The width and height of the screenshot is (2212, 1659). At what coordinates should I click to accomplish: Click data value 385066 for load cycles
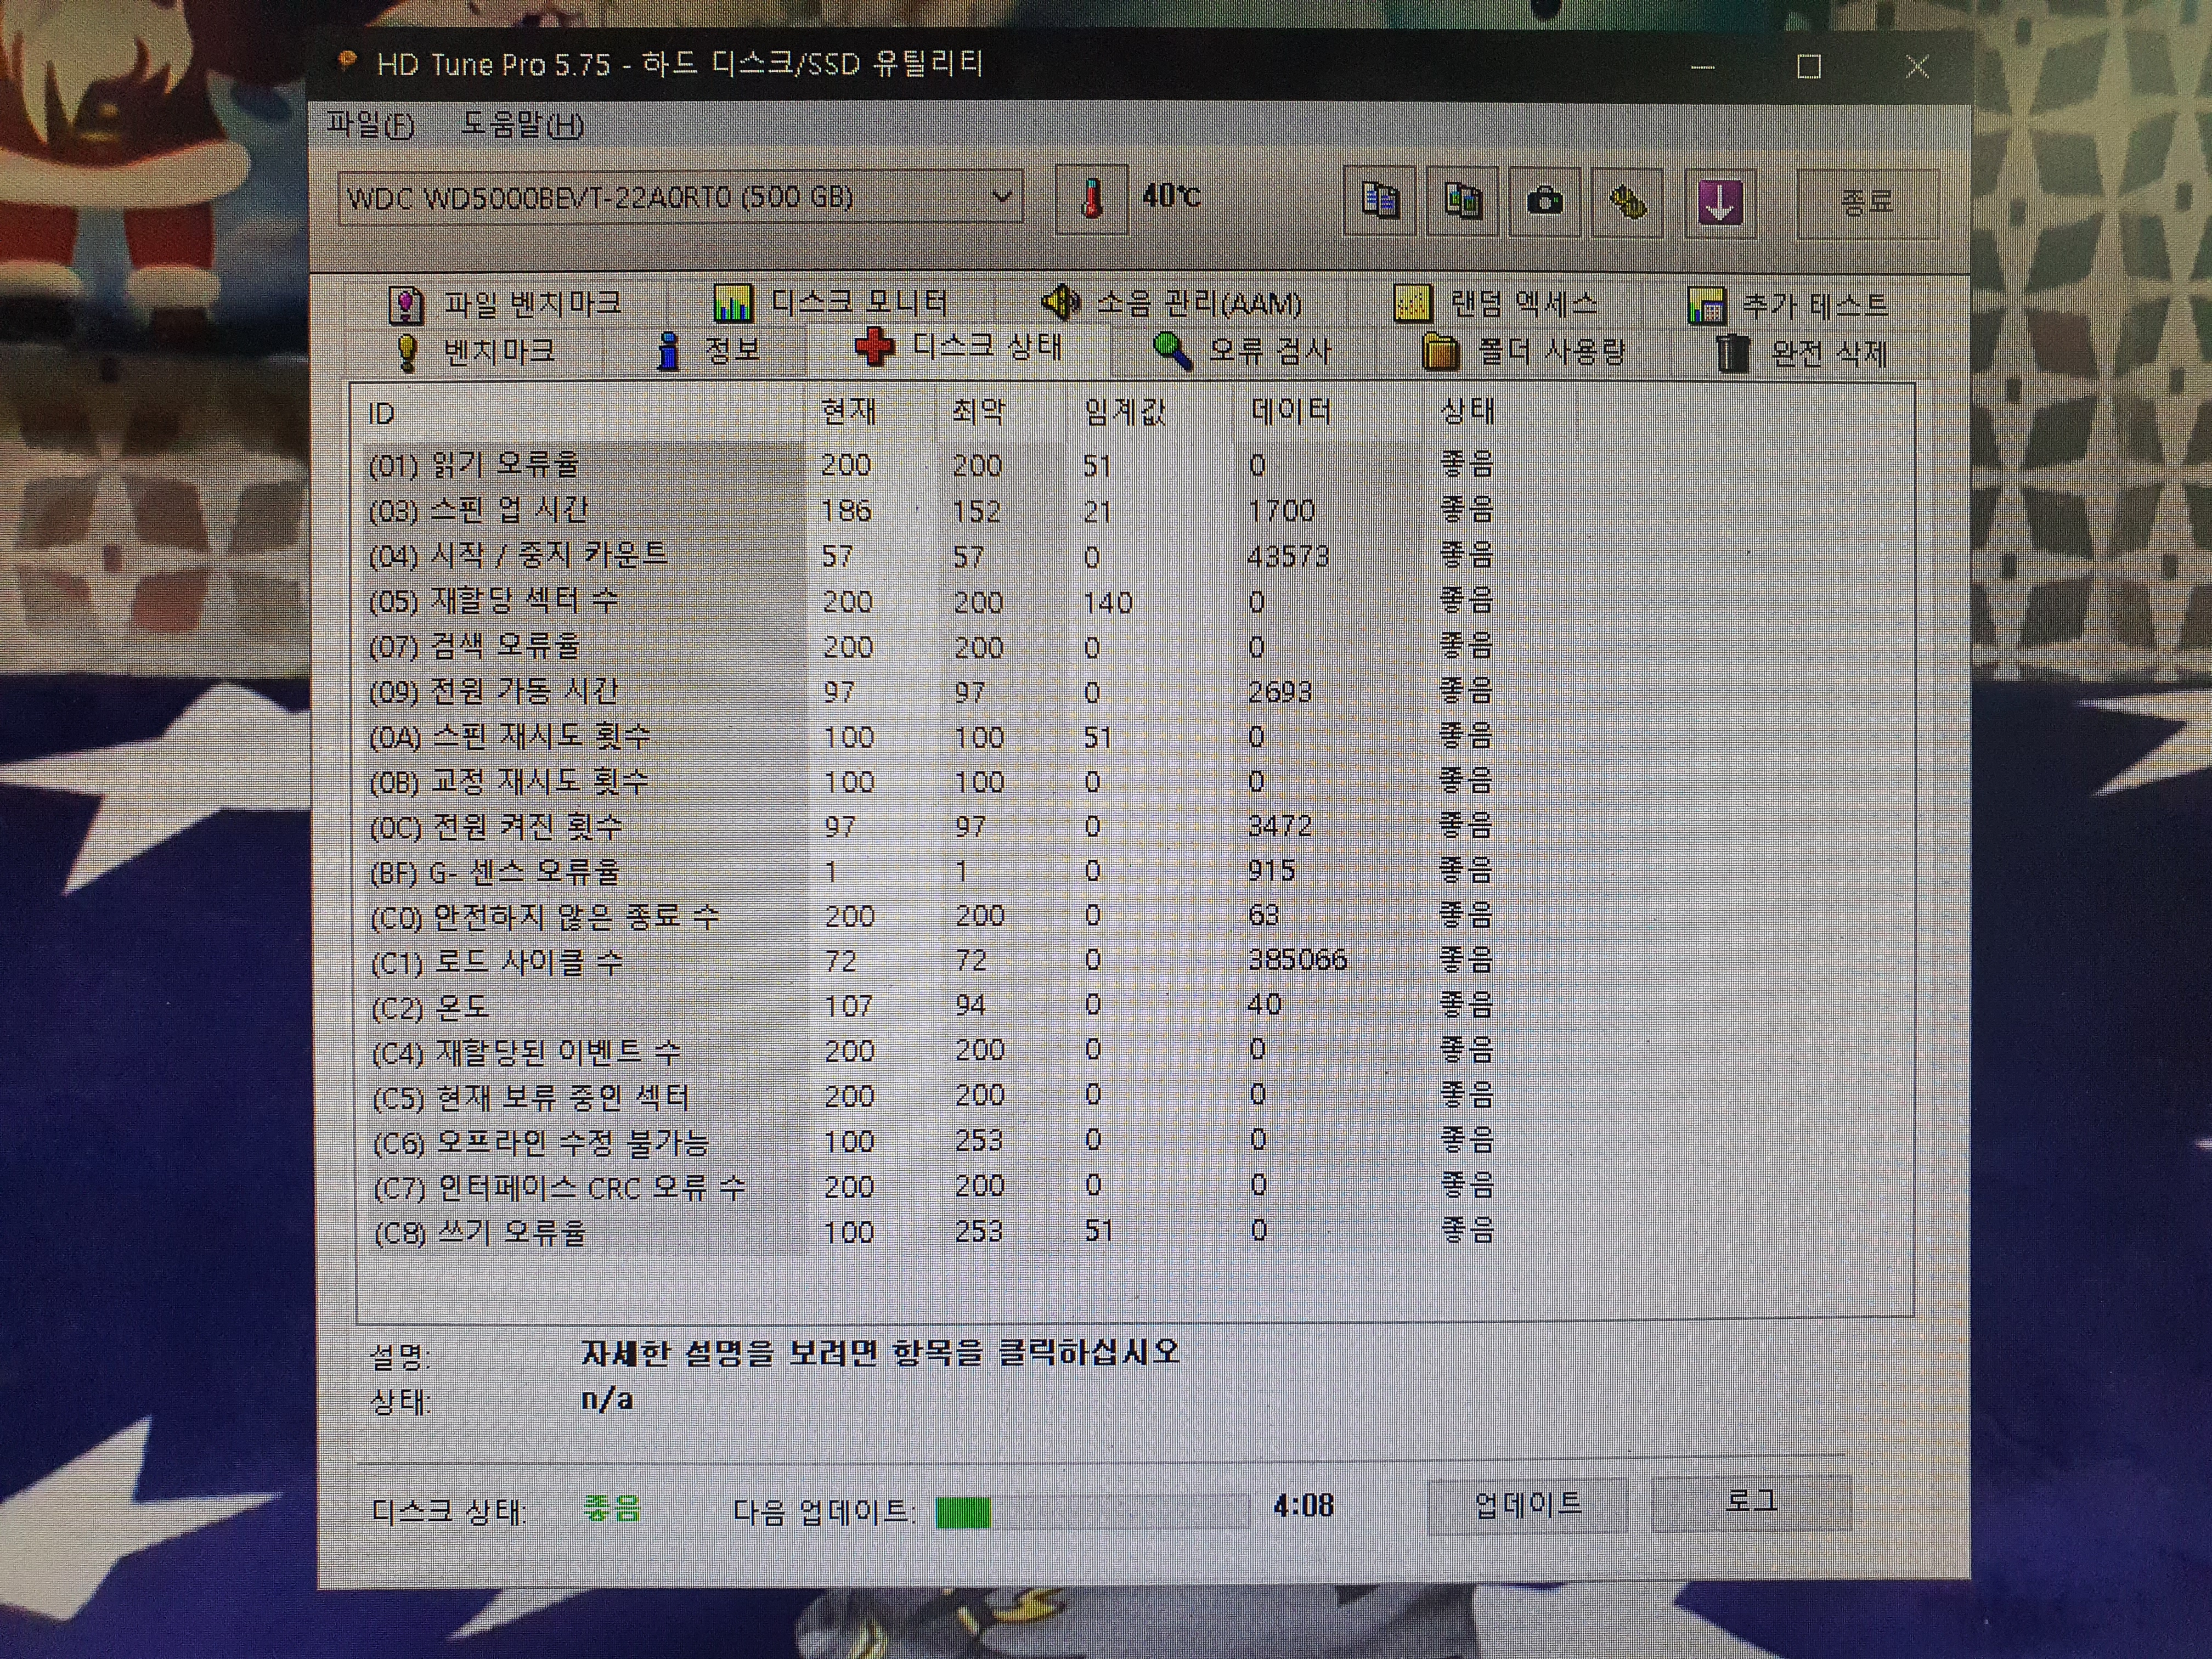(x=1297, y=960)
